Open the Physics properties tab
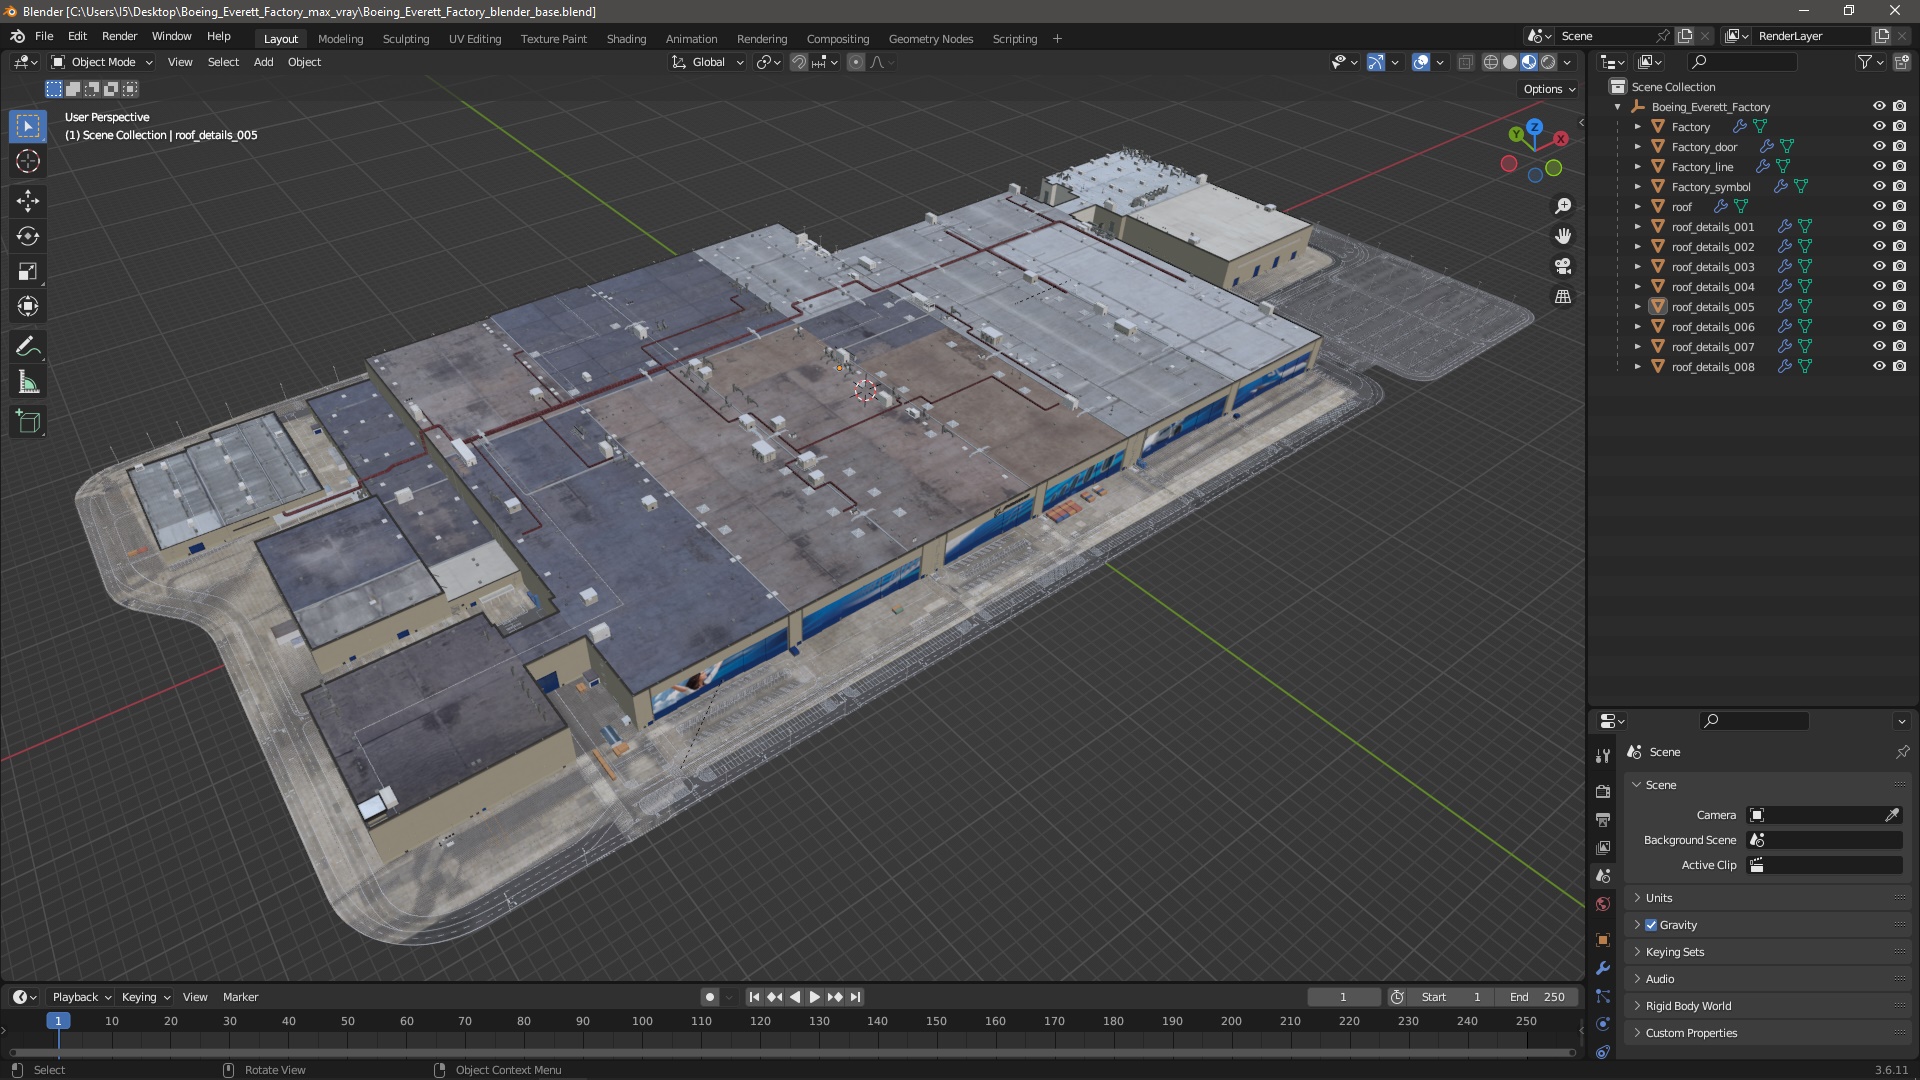 (x=1603, y=1024)
